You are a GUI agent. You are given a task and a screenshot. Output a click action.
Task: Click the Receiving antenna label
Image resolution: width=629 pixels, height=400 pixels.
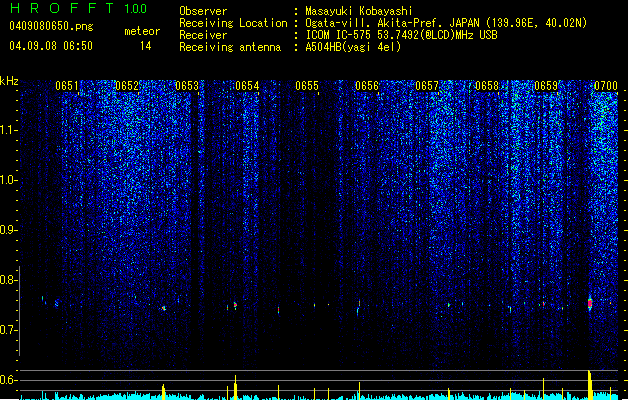click(230, 47)
